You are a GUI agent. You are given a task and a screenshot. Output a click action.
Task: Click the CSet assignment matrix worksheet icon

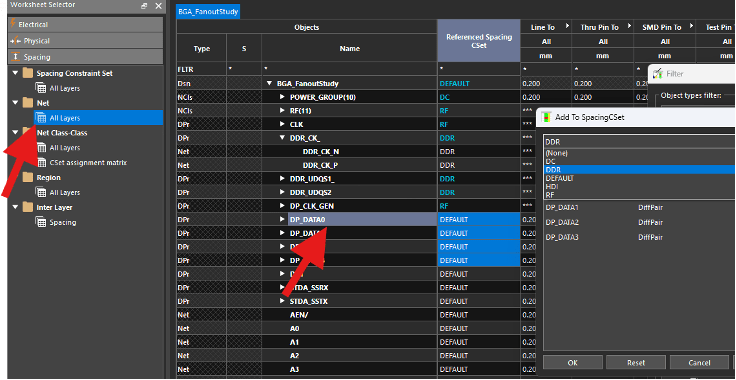point(41,163)
